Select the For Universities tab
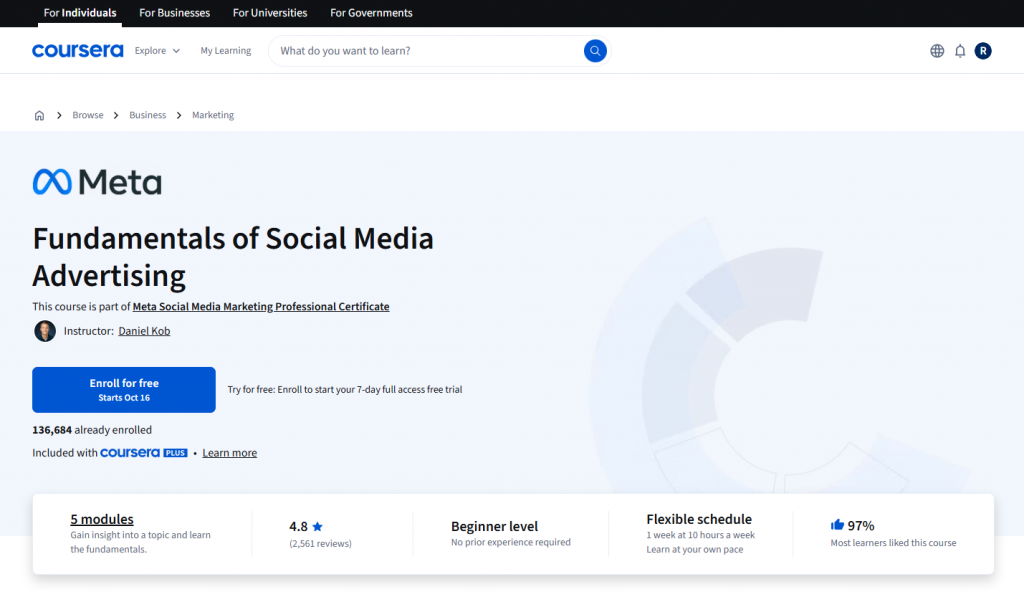 tap(269, 13)
